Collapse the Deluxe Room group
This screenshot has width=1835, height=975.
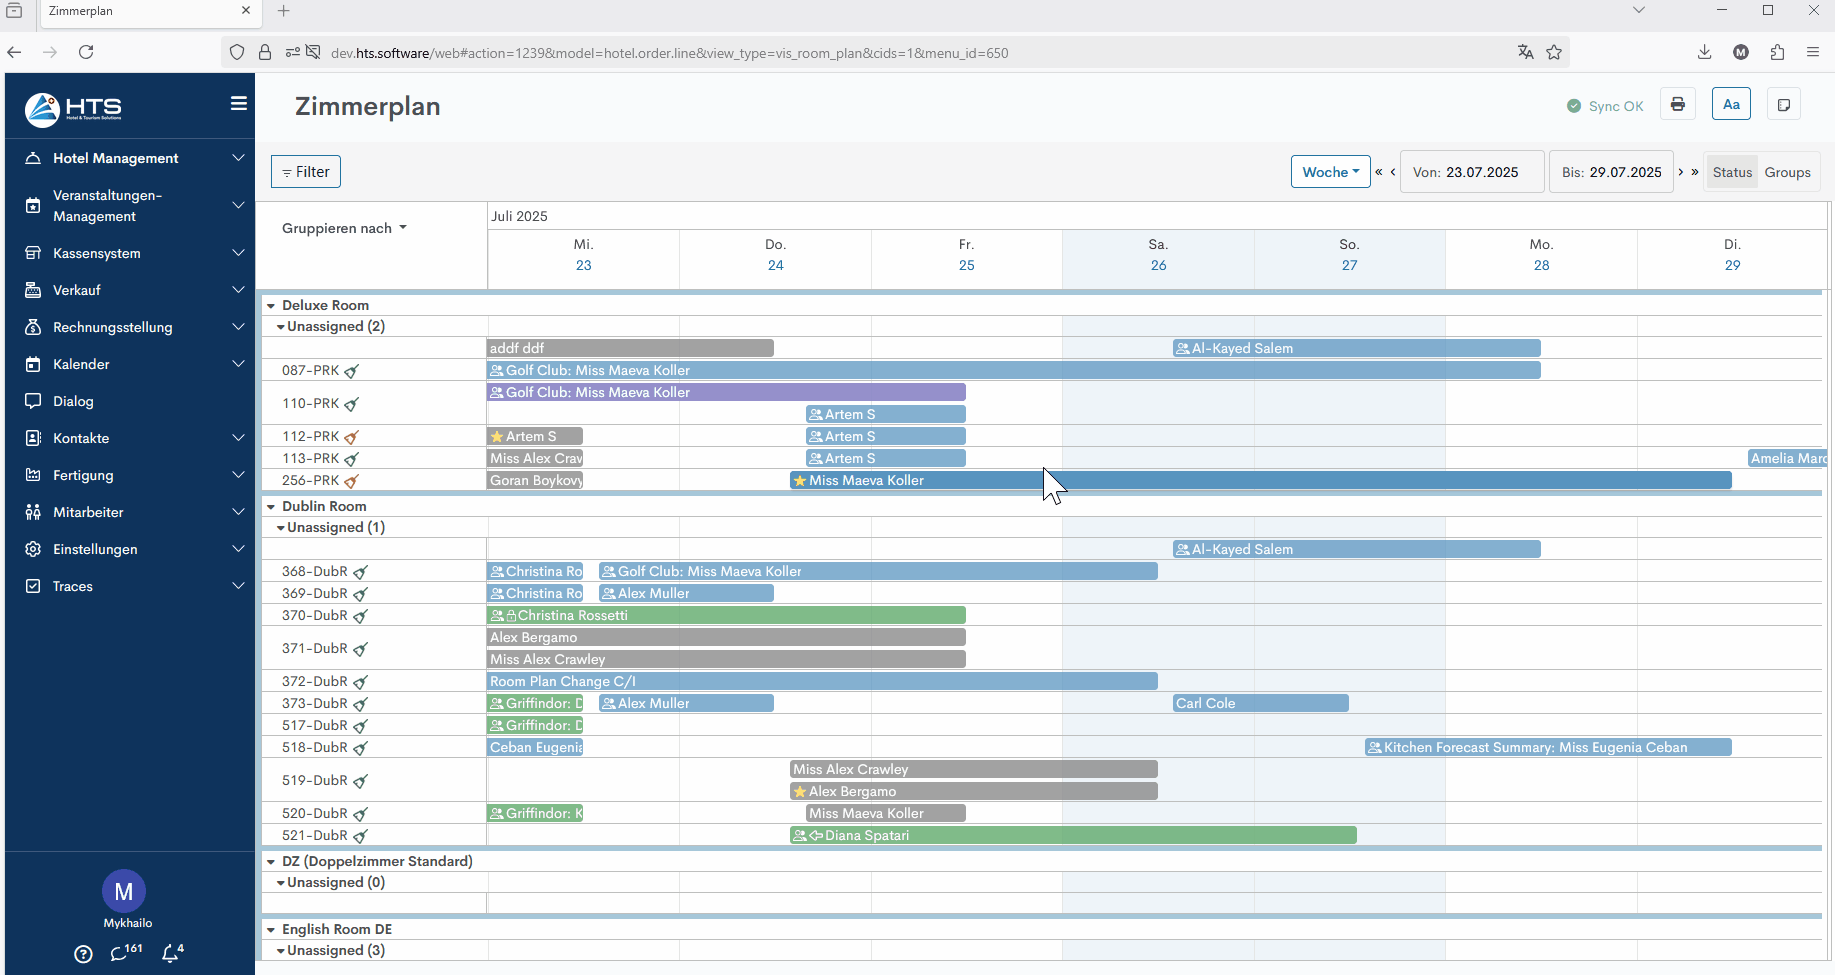[x=271, y=306]
